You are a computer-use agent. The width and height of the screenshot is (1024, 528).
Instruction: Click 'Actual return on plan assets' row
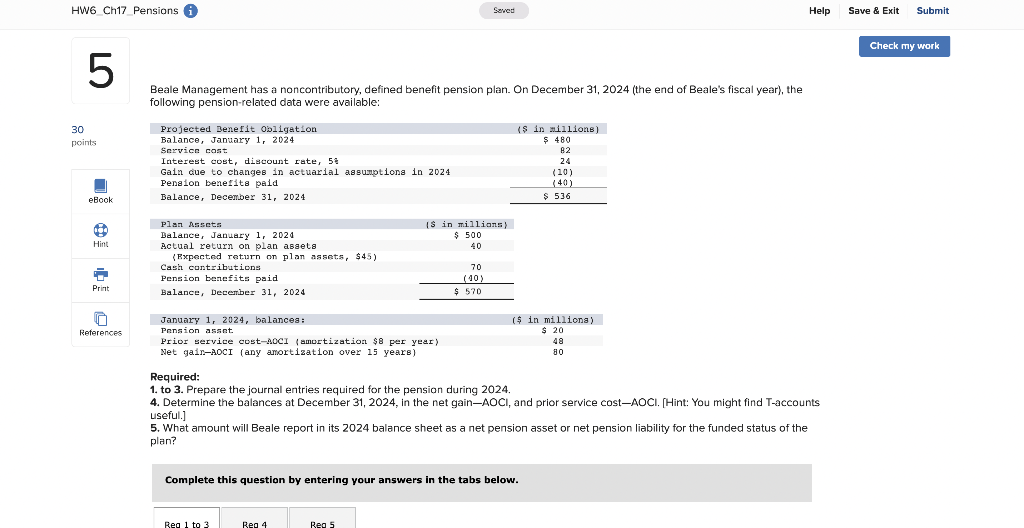pos(332,246)
